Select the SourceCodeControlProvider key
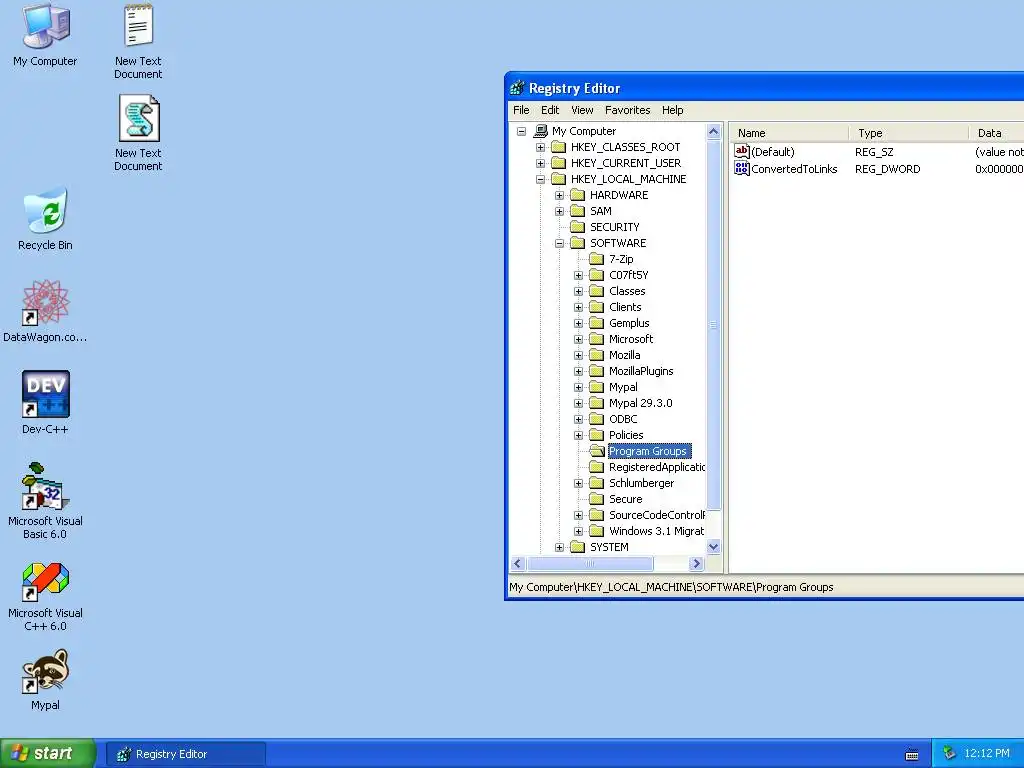1024x768 pixels. pos(657,515)
